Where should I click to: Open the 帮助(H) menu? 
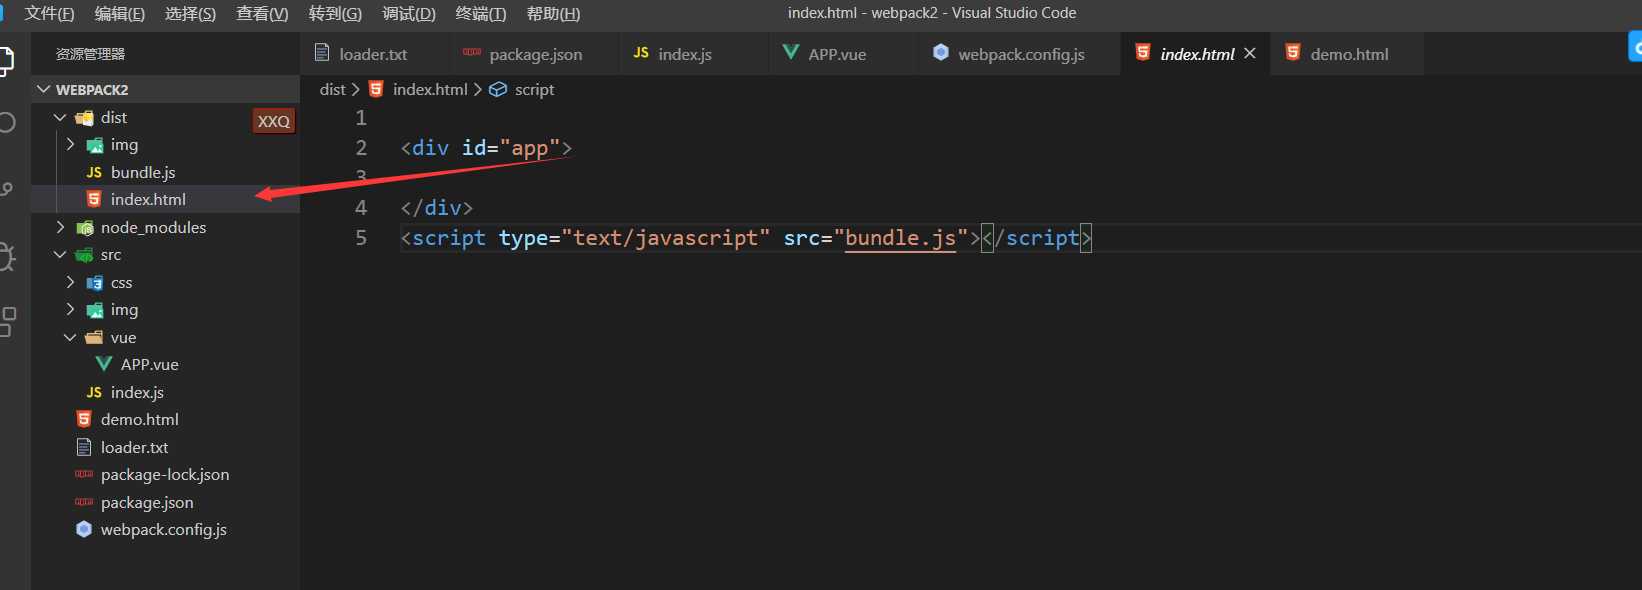553,13
